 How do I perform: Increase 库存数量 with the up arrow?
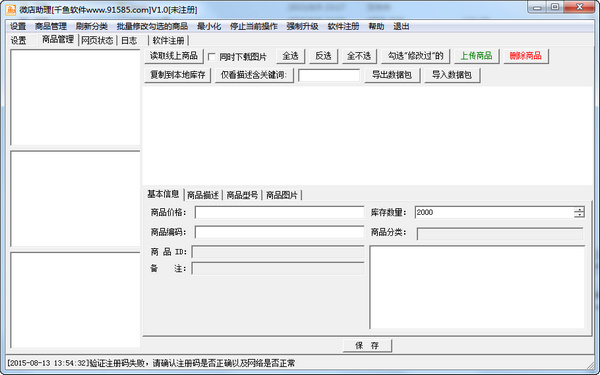click(579, 209)
